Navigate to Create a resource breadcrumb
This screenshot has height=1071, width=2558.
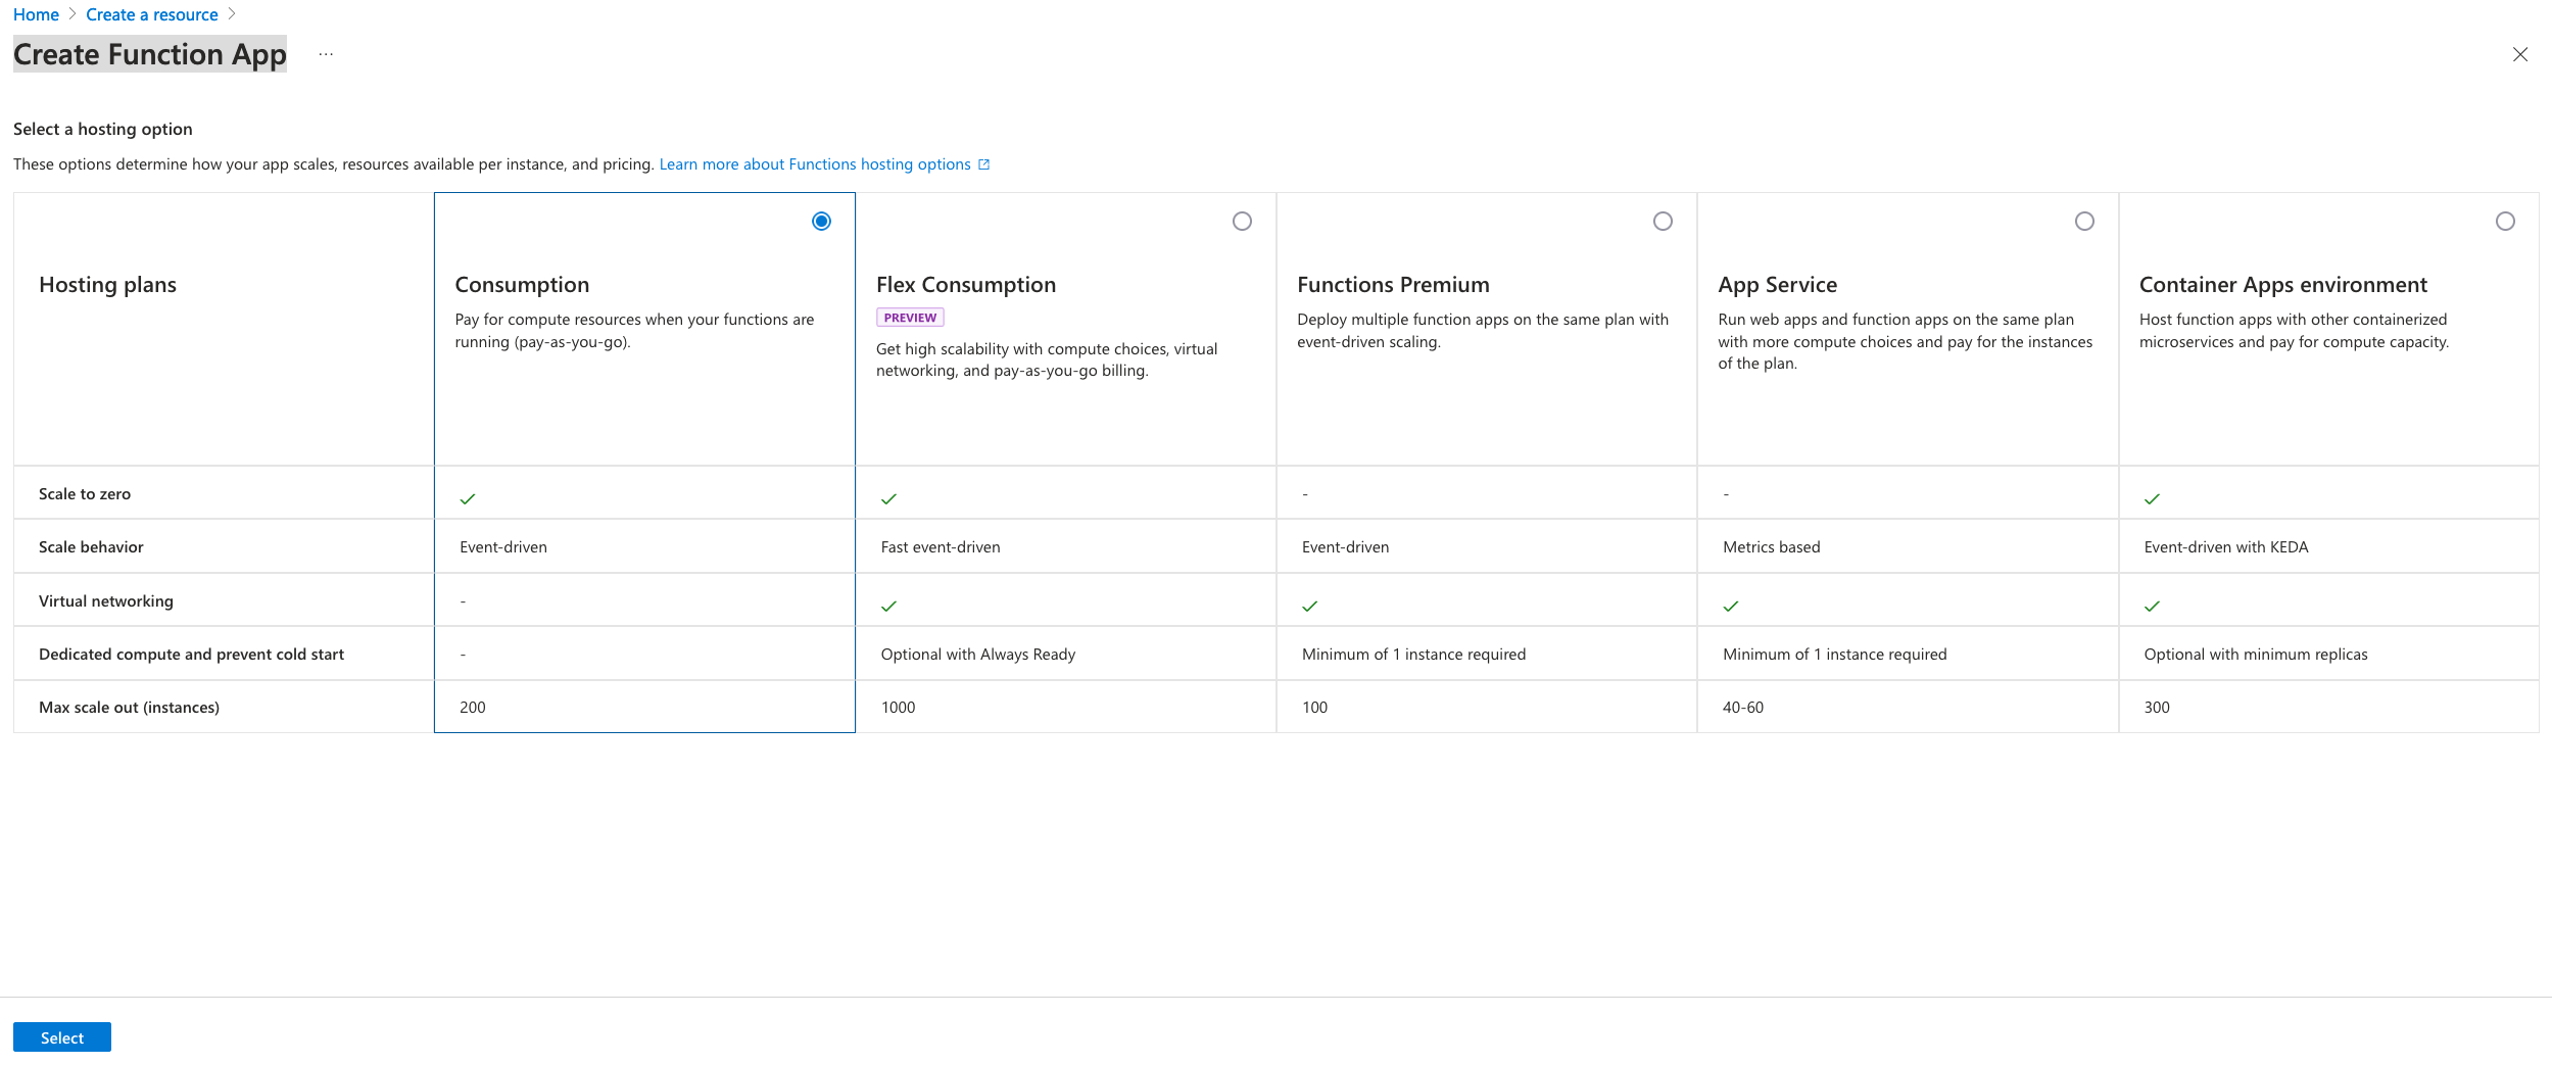[152, 15]
